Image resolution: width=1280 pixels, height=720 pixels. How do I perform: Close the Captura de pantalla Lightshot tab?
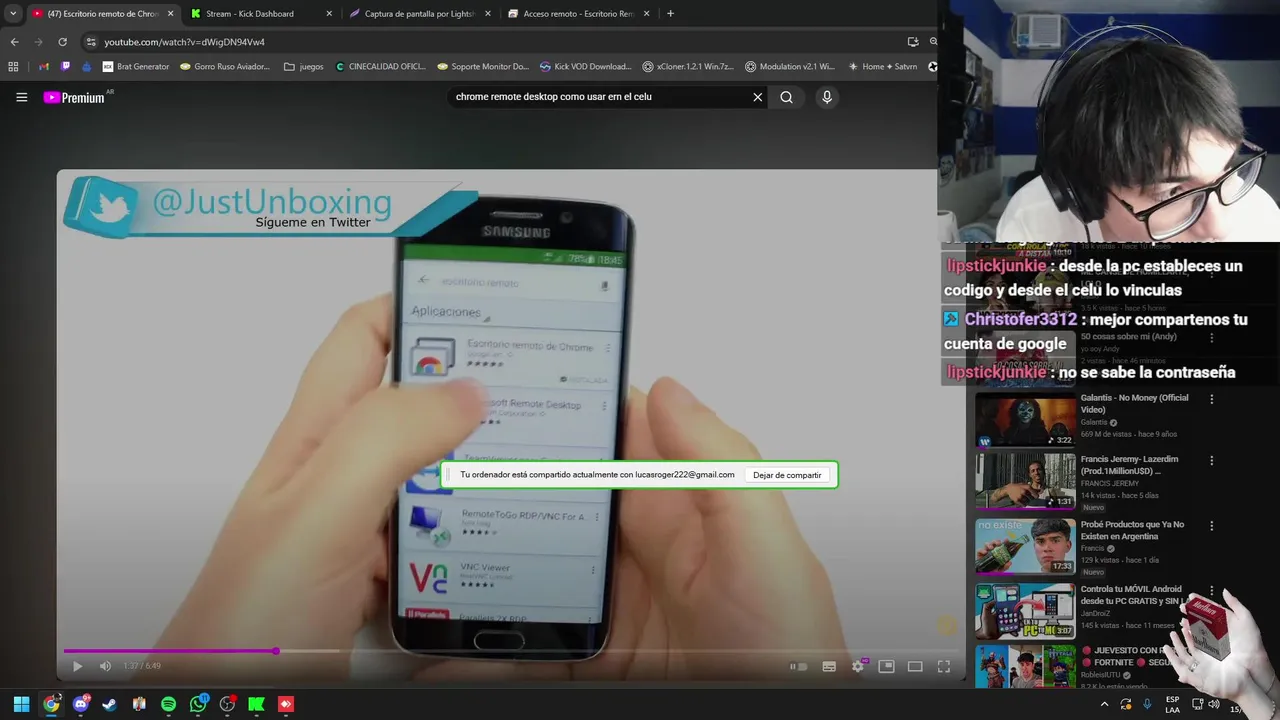488,14
